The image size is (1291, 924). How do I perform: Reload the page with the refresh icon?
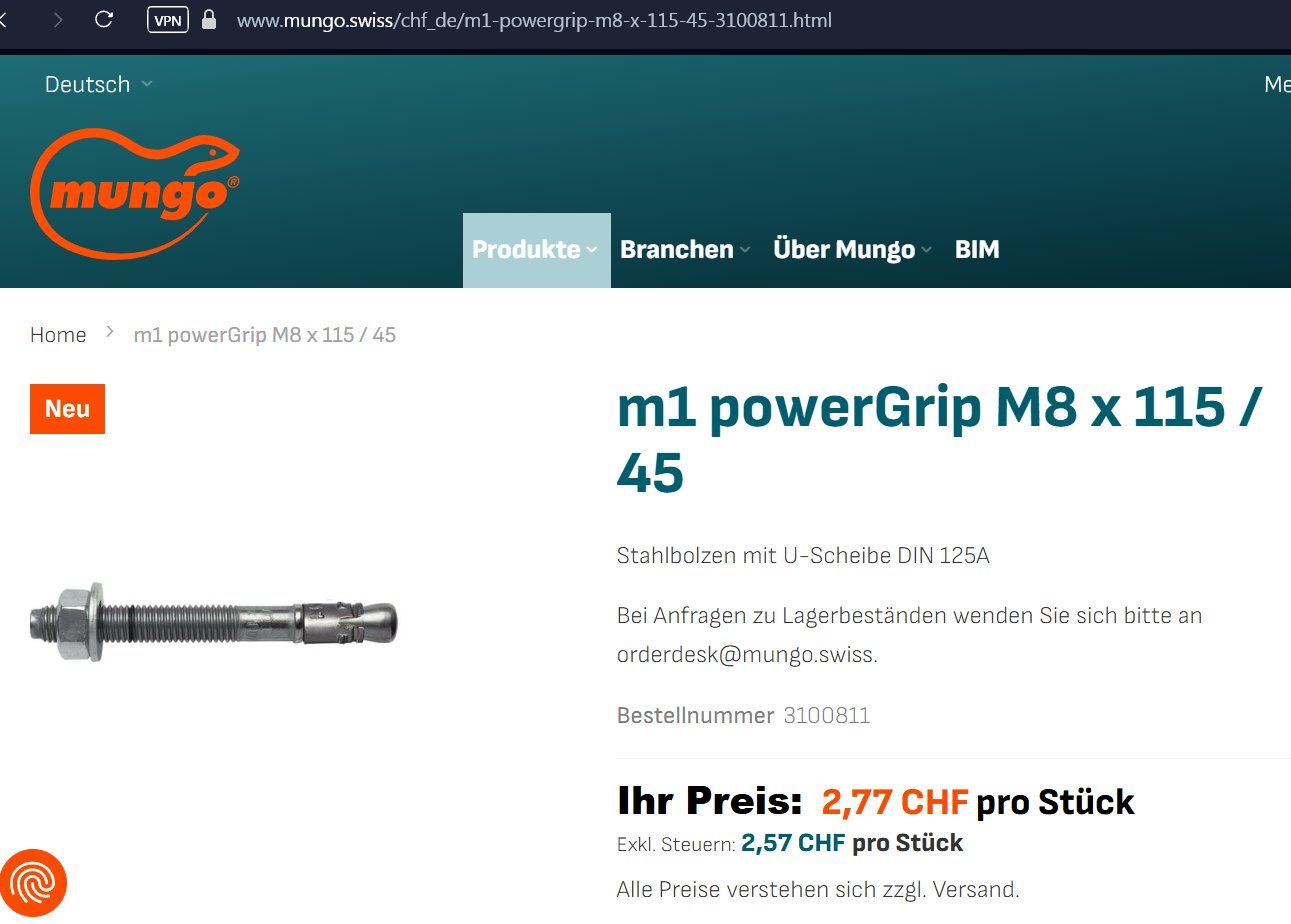[104, 19]
